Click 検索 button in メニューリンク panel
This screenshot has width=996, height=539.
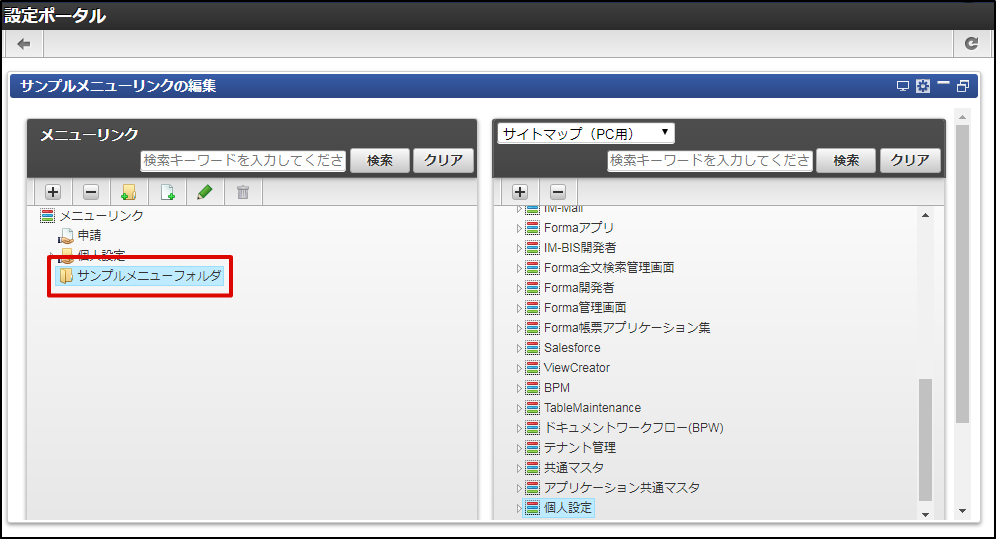coord(380,161)
